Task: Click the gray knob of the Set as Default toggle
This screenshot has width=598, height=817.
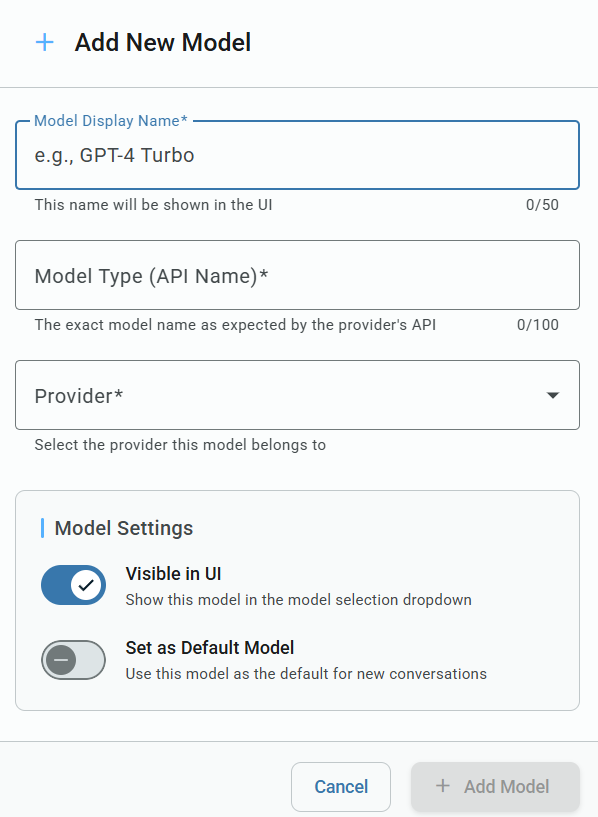Action: [63, 660]
